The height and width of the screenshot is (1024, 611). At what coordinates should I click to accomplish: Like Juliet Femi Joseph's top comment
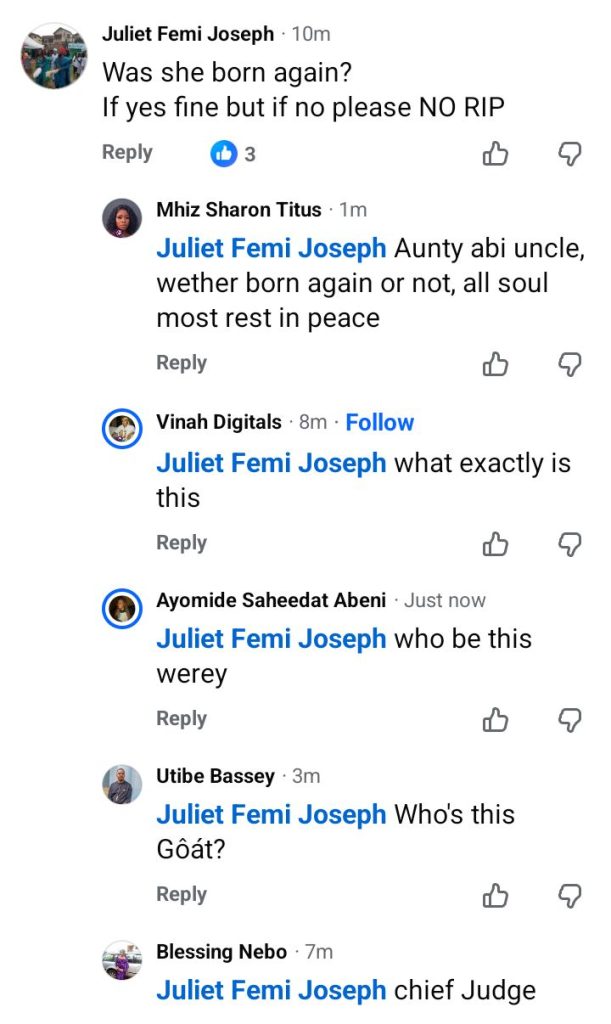click(496, 154)
